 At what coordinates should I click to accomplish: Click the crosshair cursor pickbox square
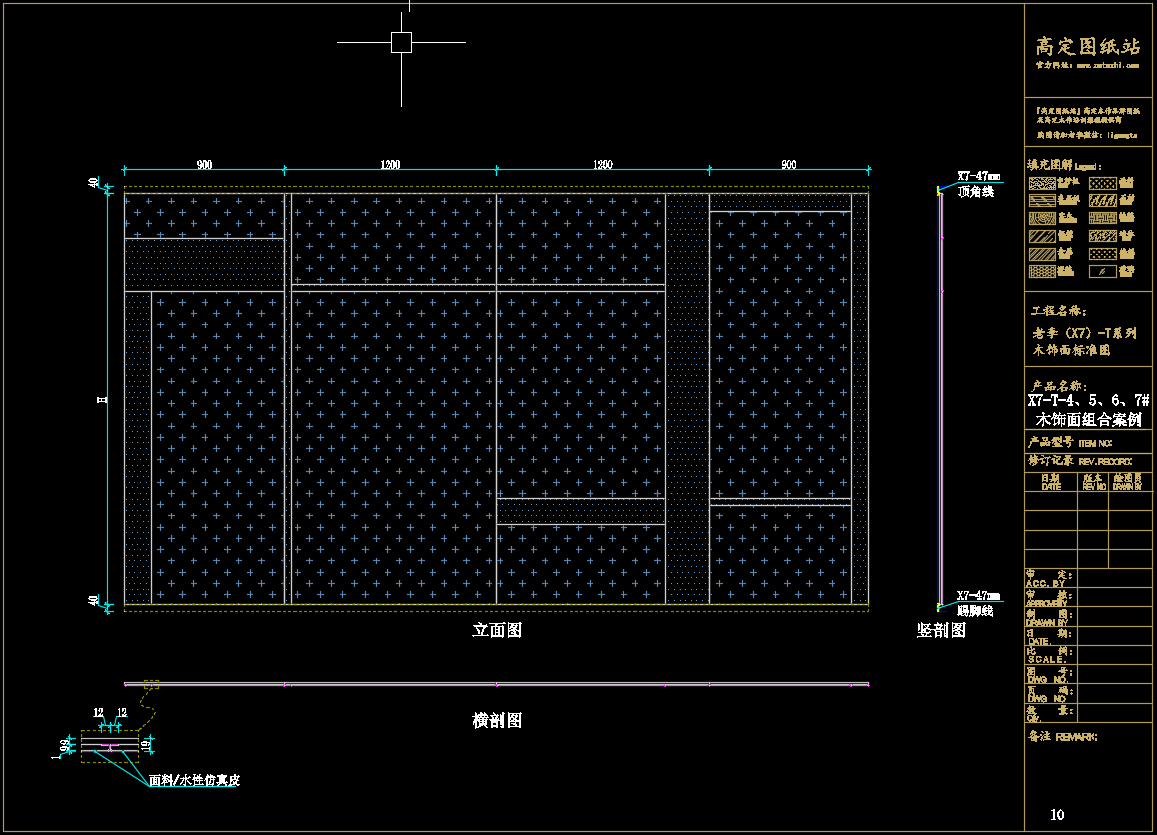pyautogui.click(x=401, y=42)
